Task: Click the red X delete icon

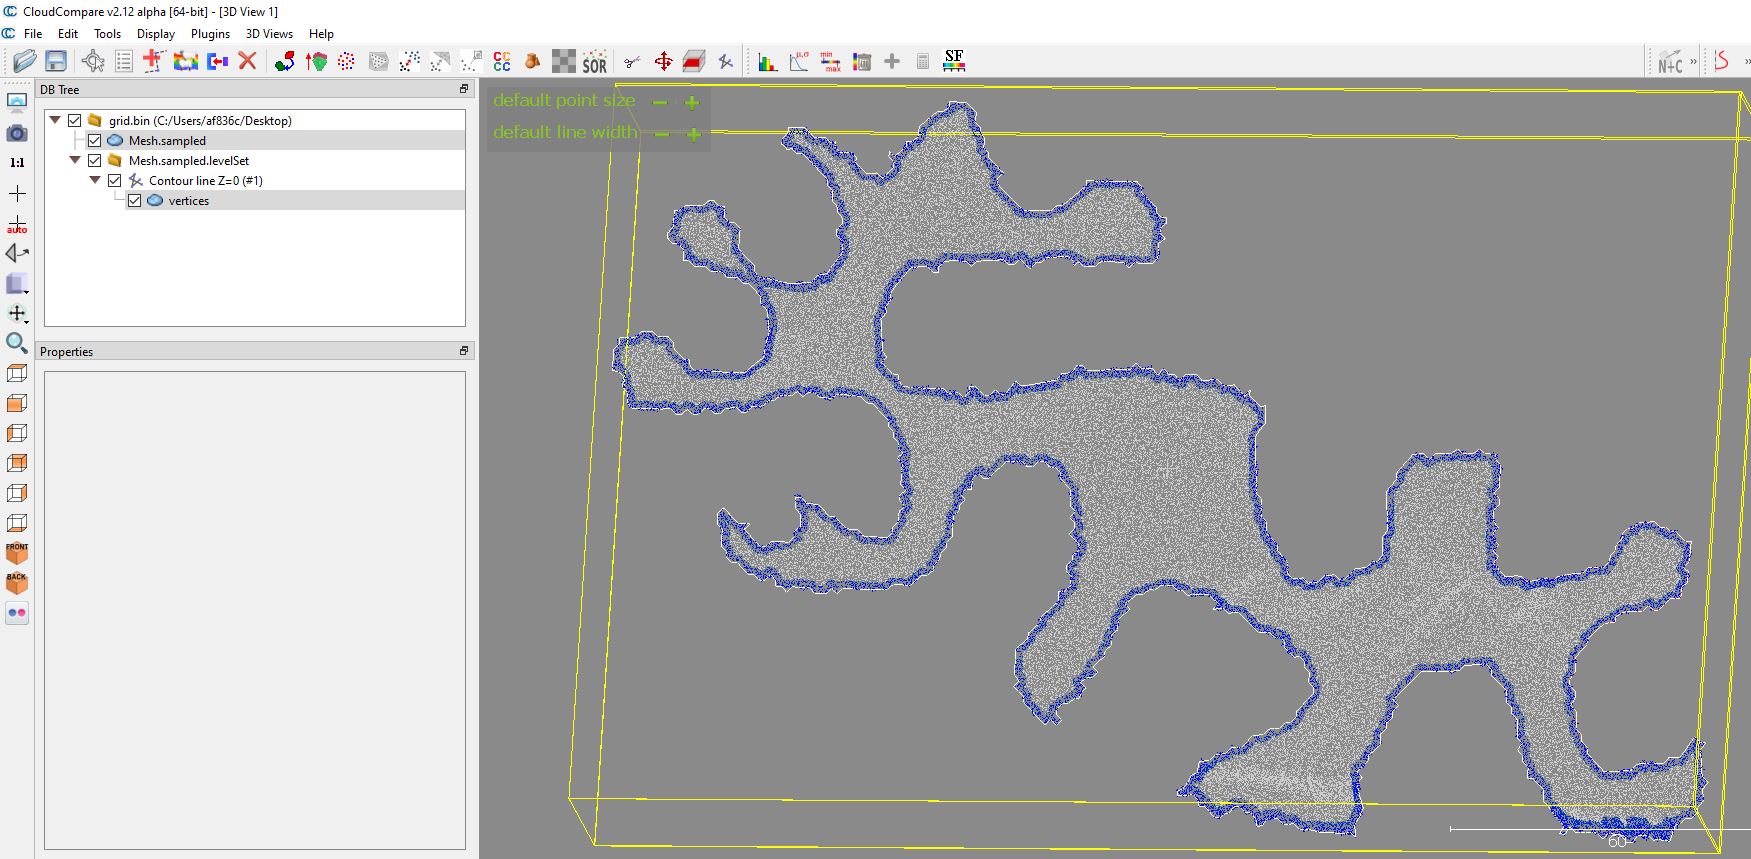Action: tap(248, 61)
